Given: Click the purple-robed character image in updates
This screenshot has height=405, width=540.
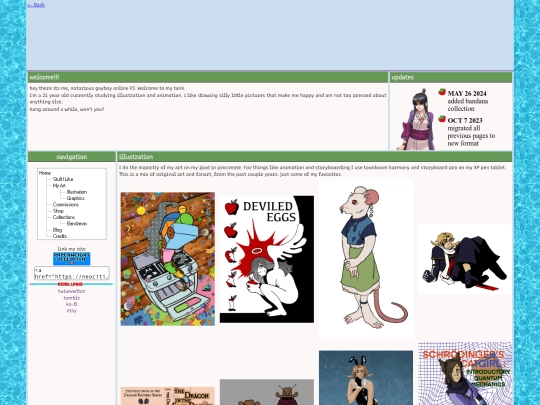Looking at the screenshot, I should point(417,119).
